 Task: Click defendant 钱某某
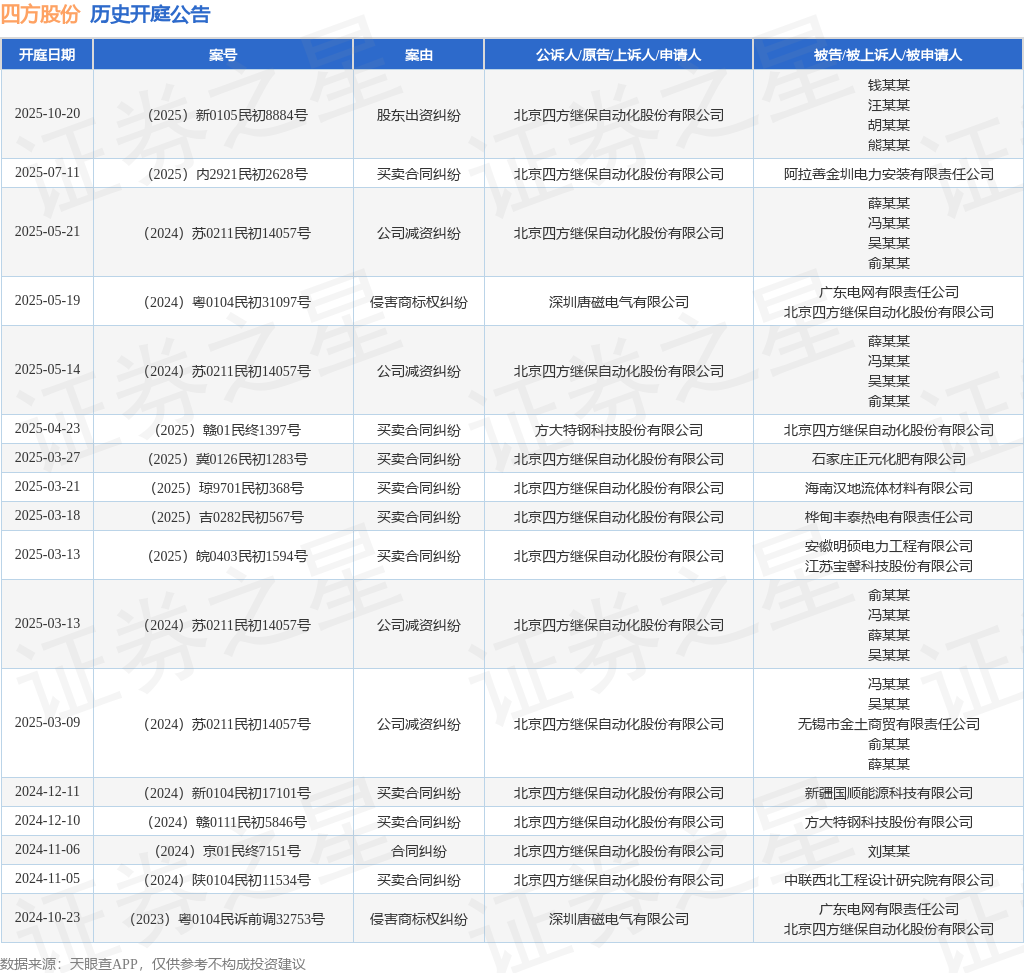(889, 86)
